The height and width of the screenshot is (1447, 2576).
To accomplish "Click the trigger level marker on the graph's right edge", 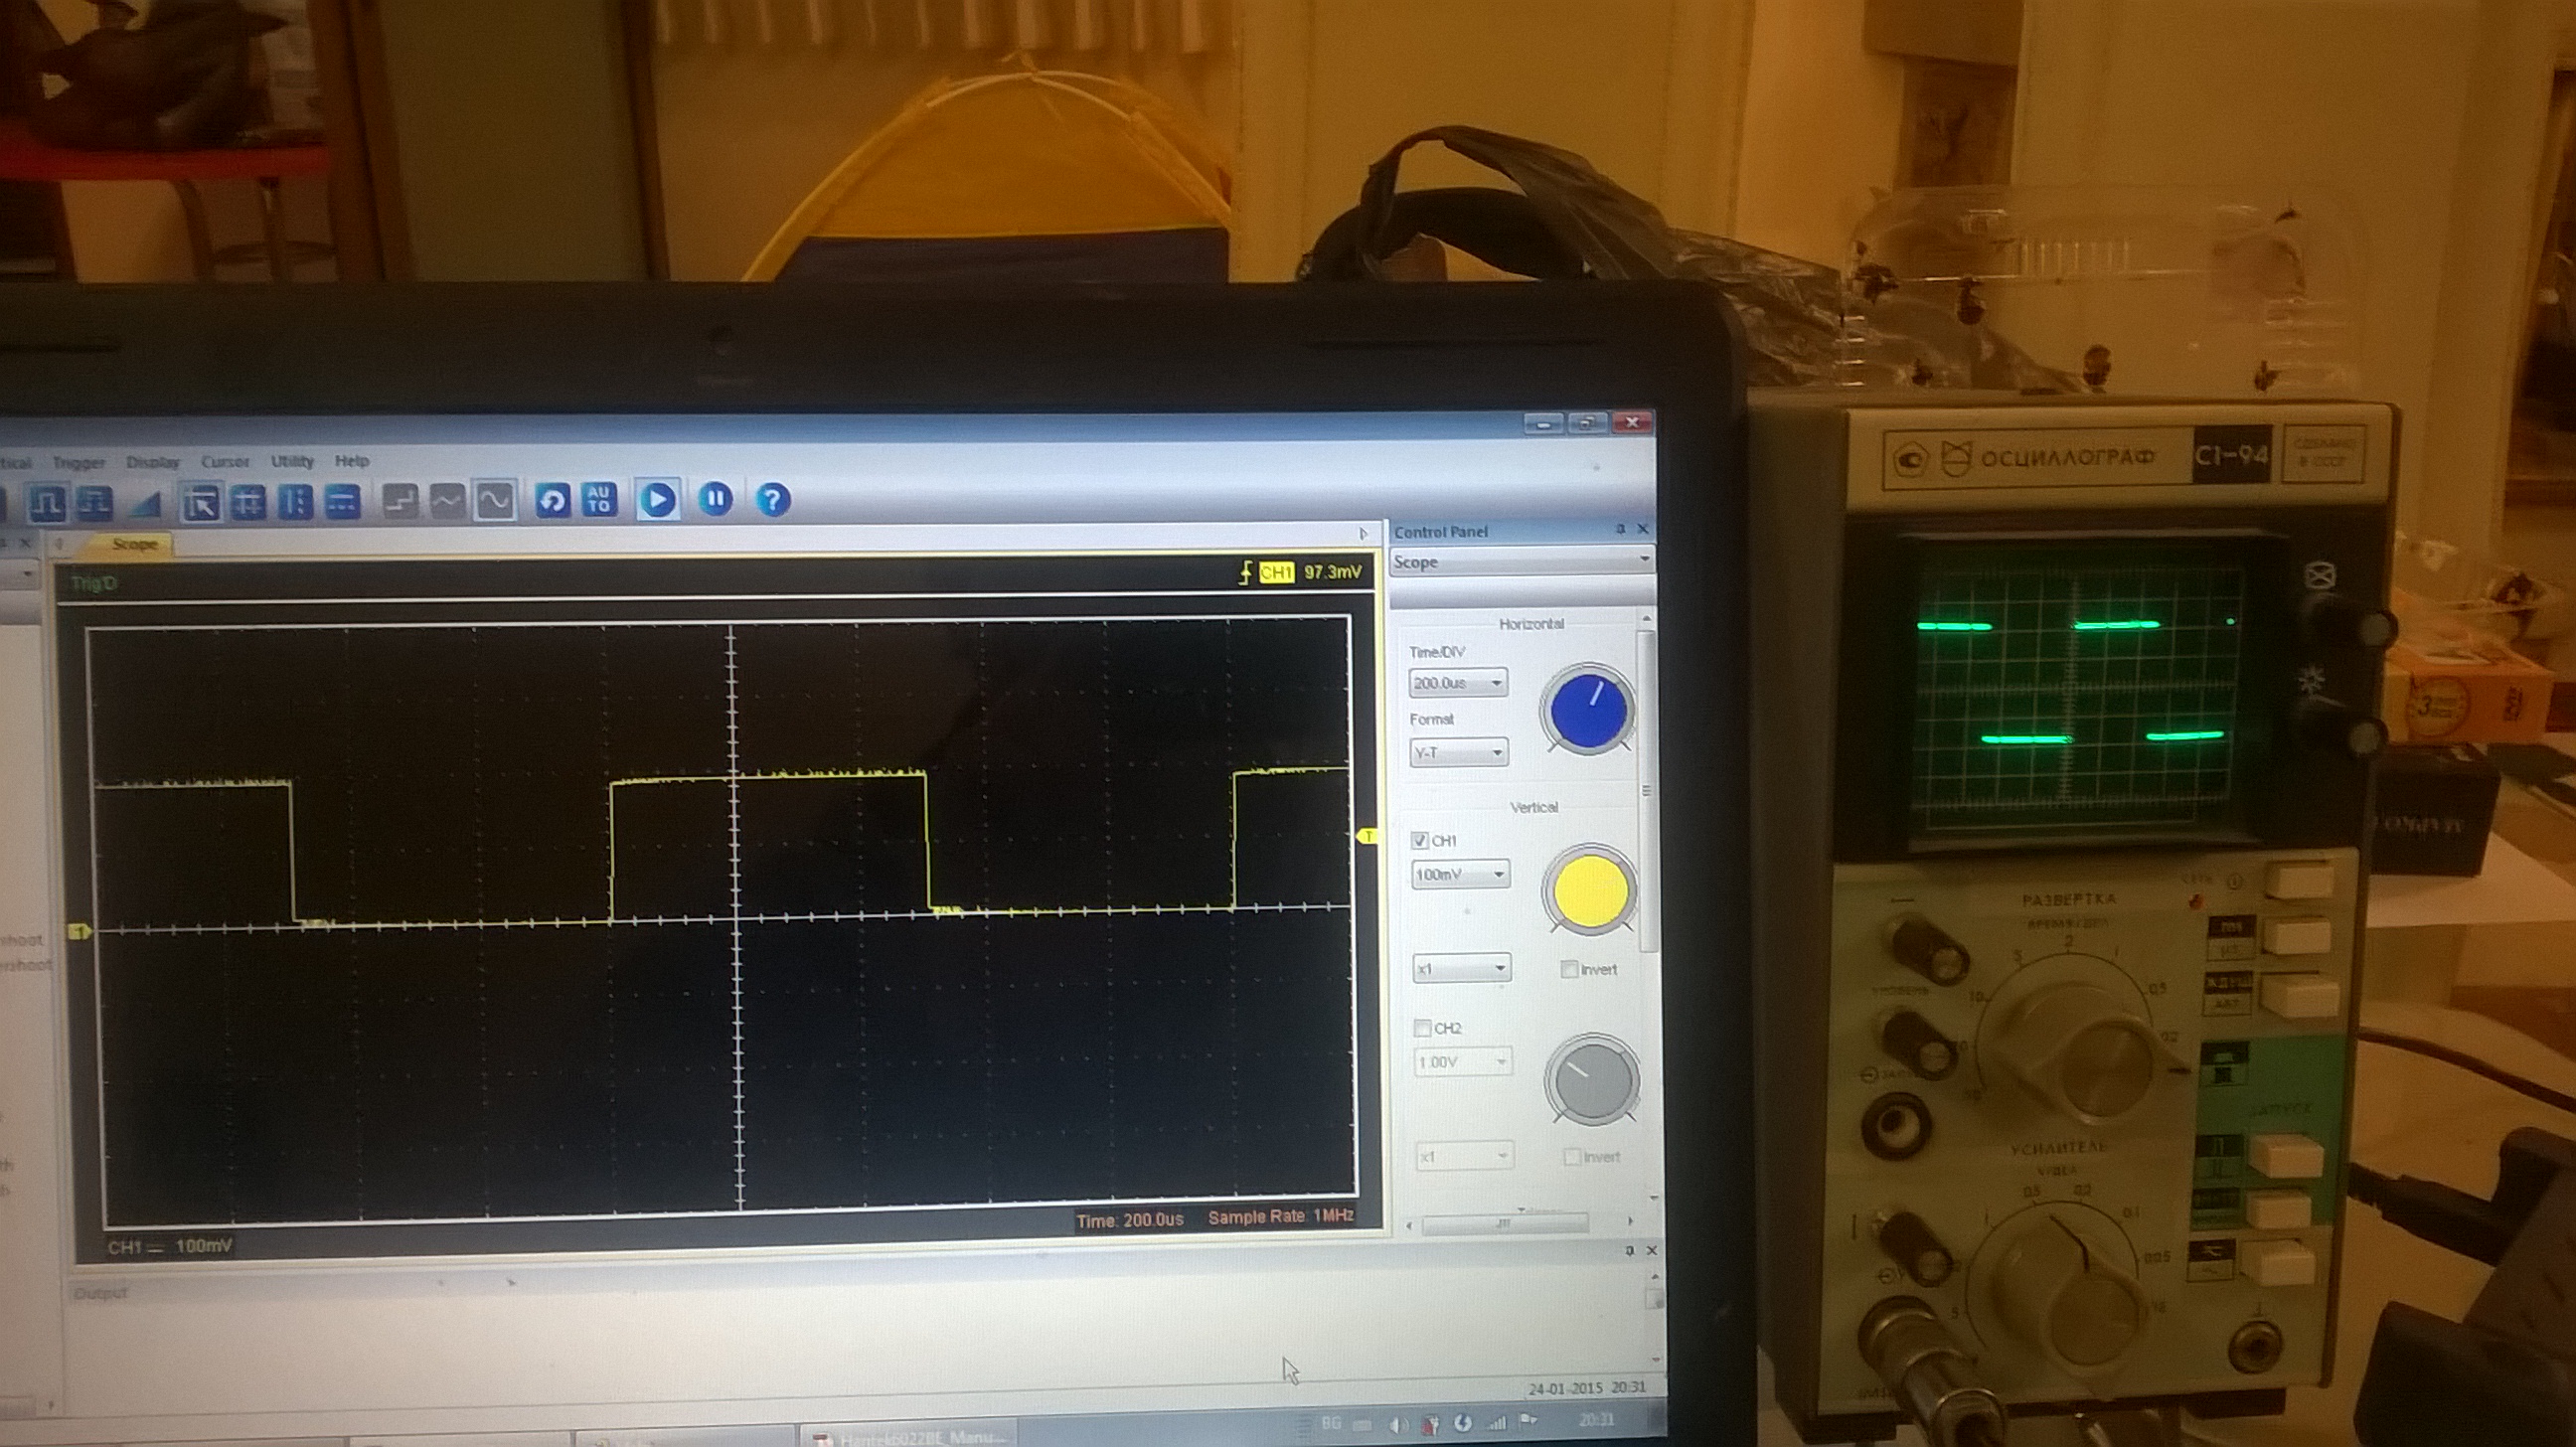I will (x=1367, y=835).
